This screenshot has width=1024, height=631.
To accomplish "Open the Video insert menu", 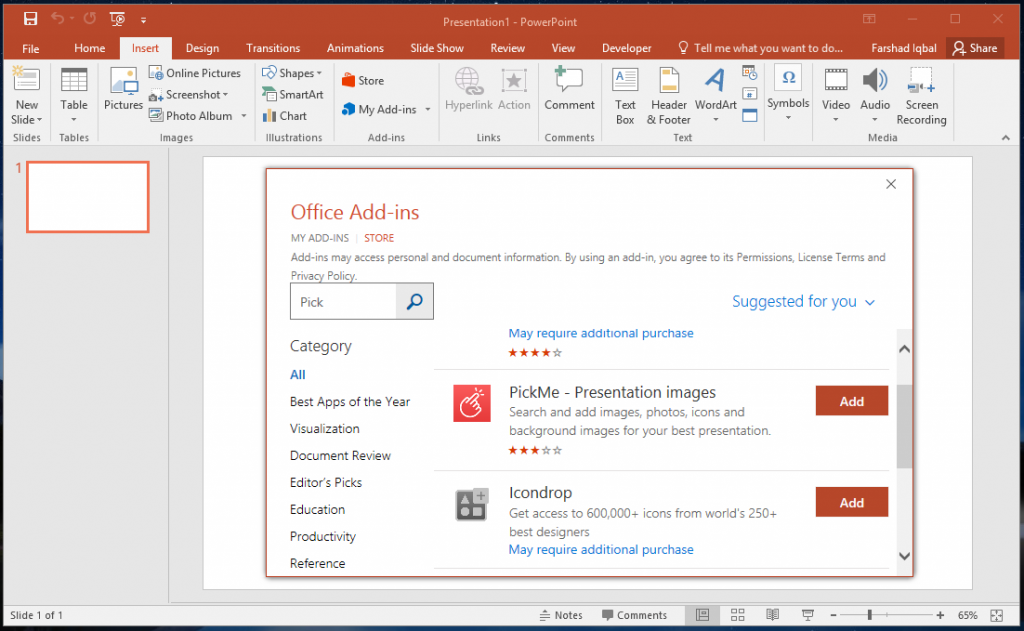I will tap(835, 96).
